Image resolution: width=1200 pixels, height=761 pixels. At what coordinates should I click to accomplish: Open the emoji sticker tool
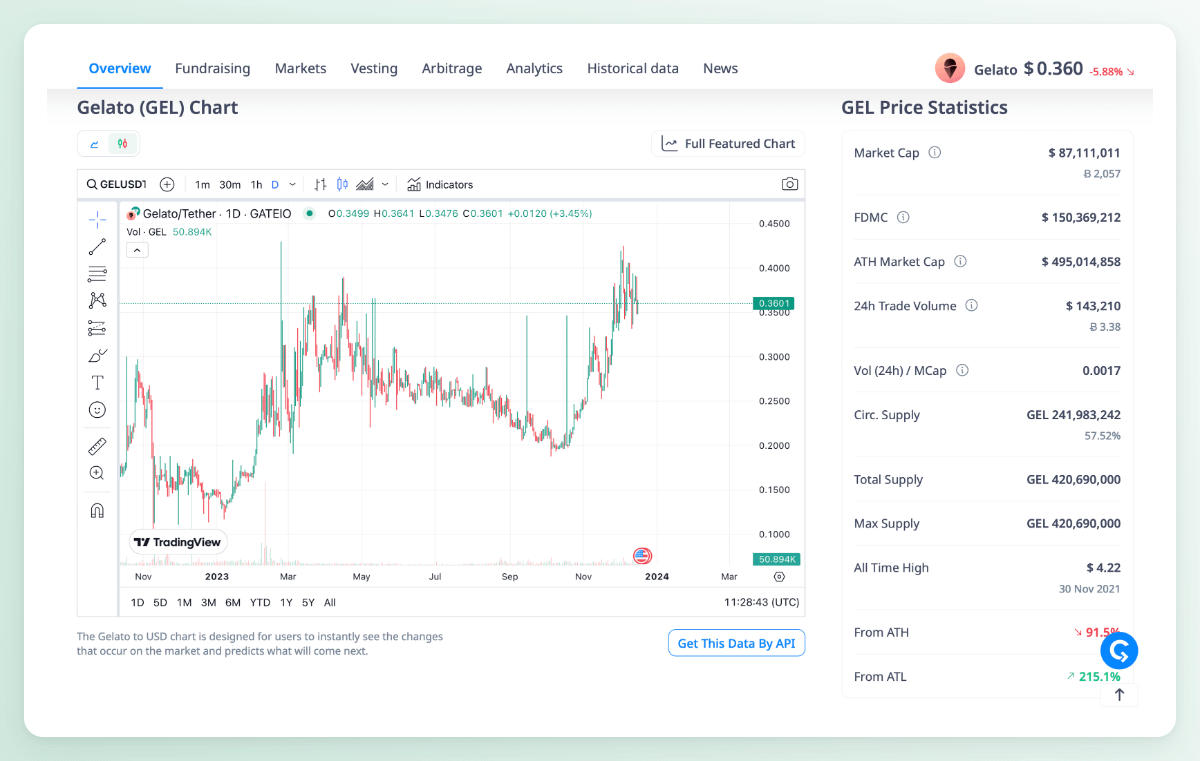97,410
